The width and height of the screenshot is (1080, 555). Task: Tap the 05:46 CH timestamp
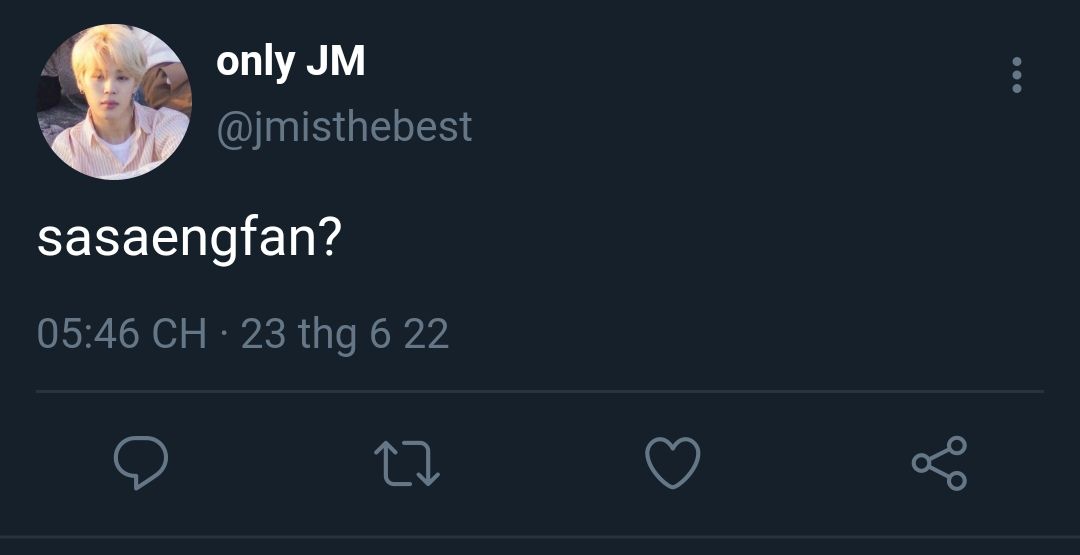pyautogui.click(x=121, y=333)
